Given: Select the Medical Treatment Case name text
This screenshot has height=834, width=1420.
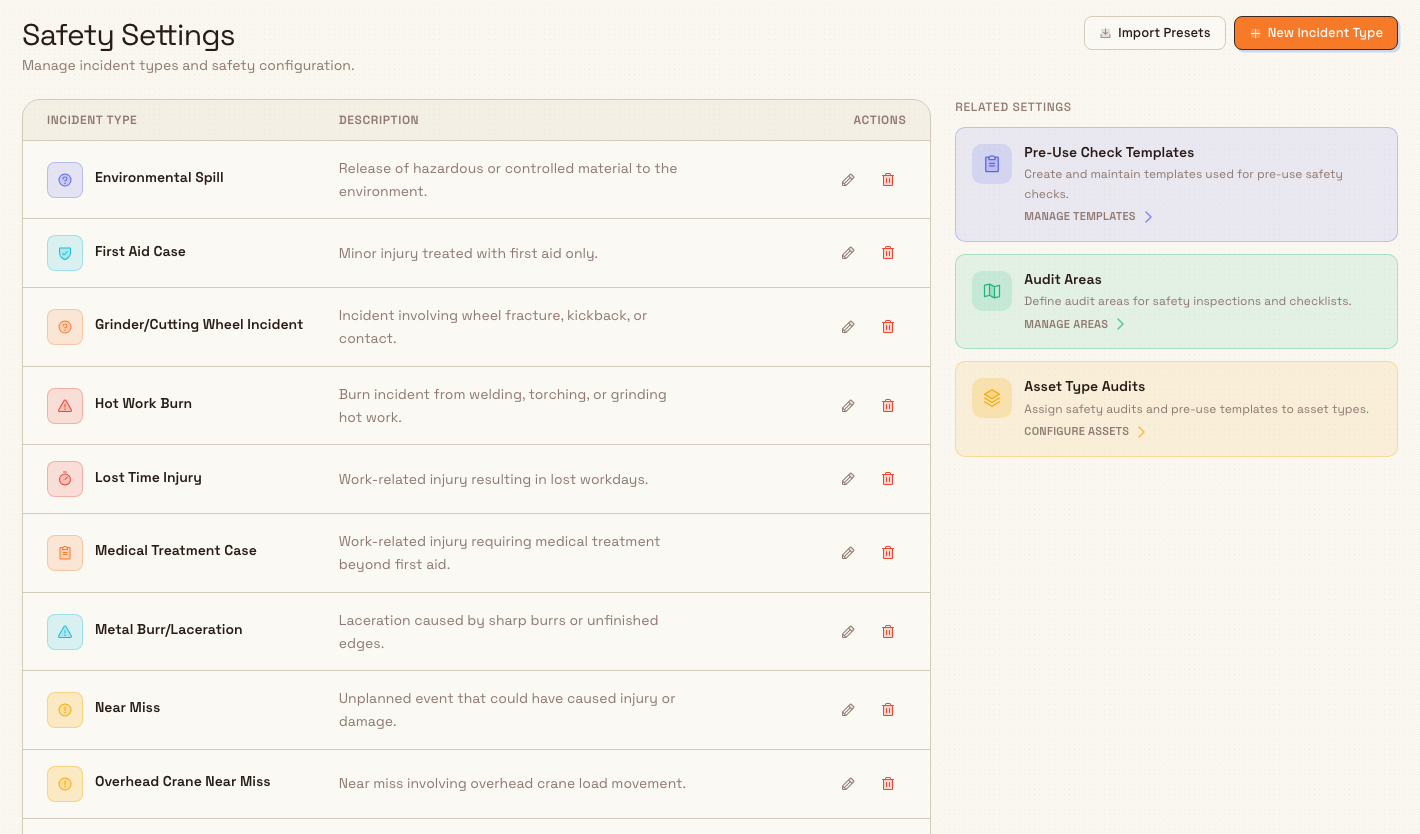Looking at the screenshot, I should point(176,550).
